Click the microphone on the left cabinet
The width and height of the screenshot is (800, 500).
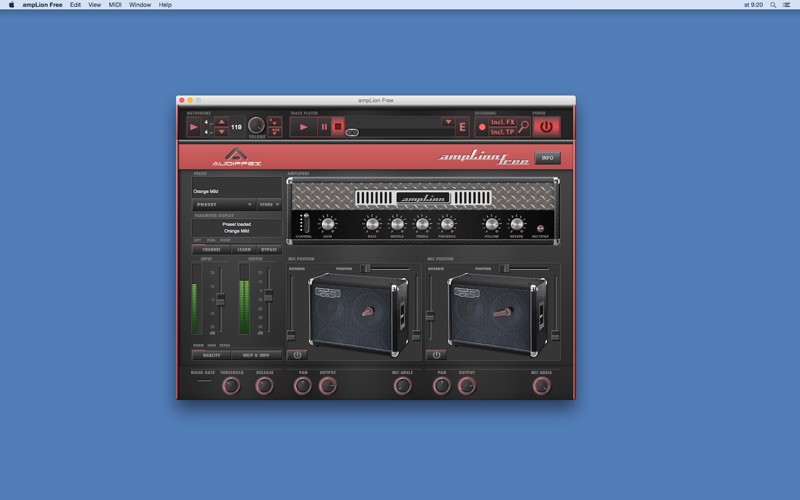tap(367, 312)
